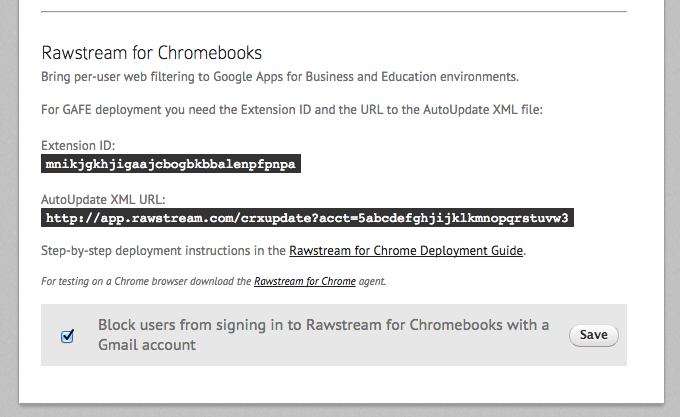The height and width of the screenshot is (417, 680).
Task: Open the Rawstream for Chrome Deployment Guide link
Action: pos(406,251)
